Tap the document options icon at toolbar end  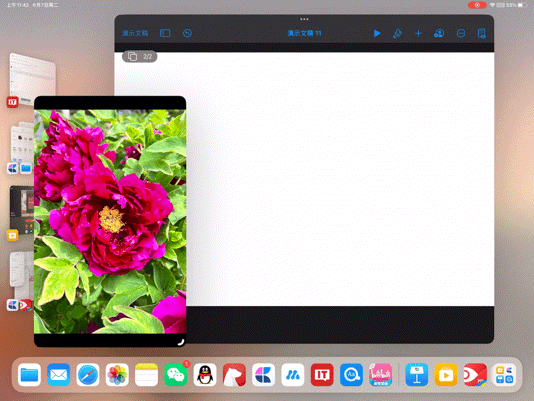click(482, 33)
